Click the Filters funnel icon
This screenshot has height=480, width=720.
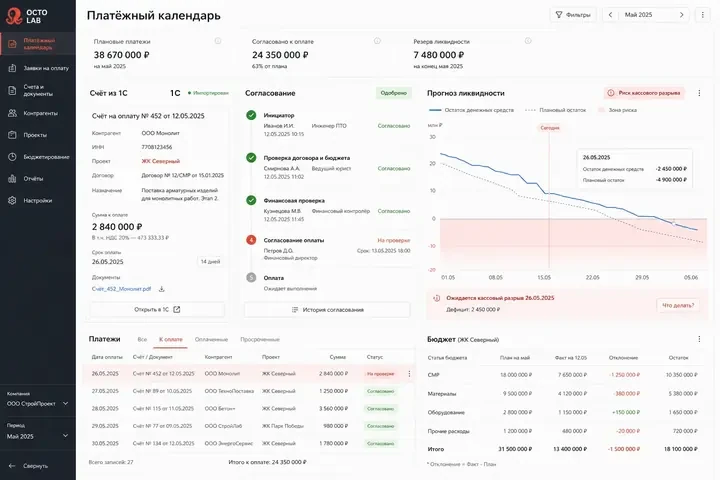[x=559, y=15]
